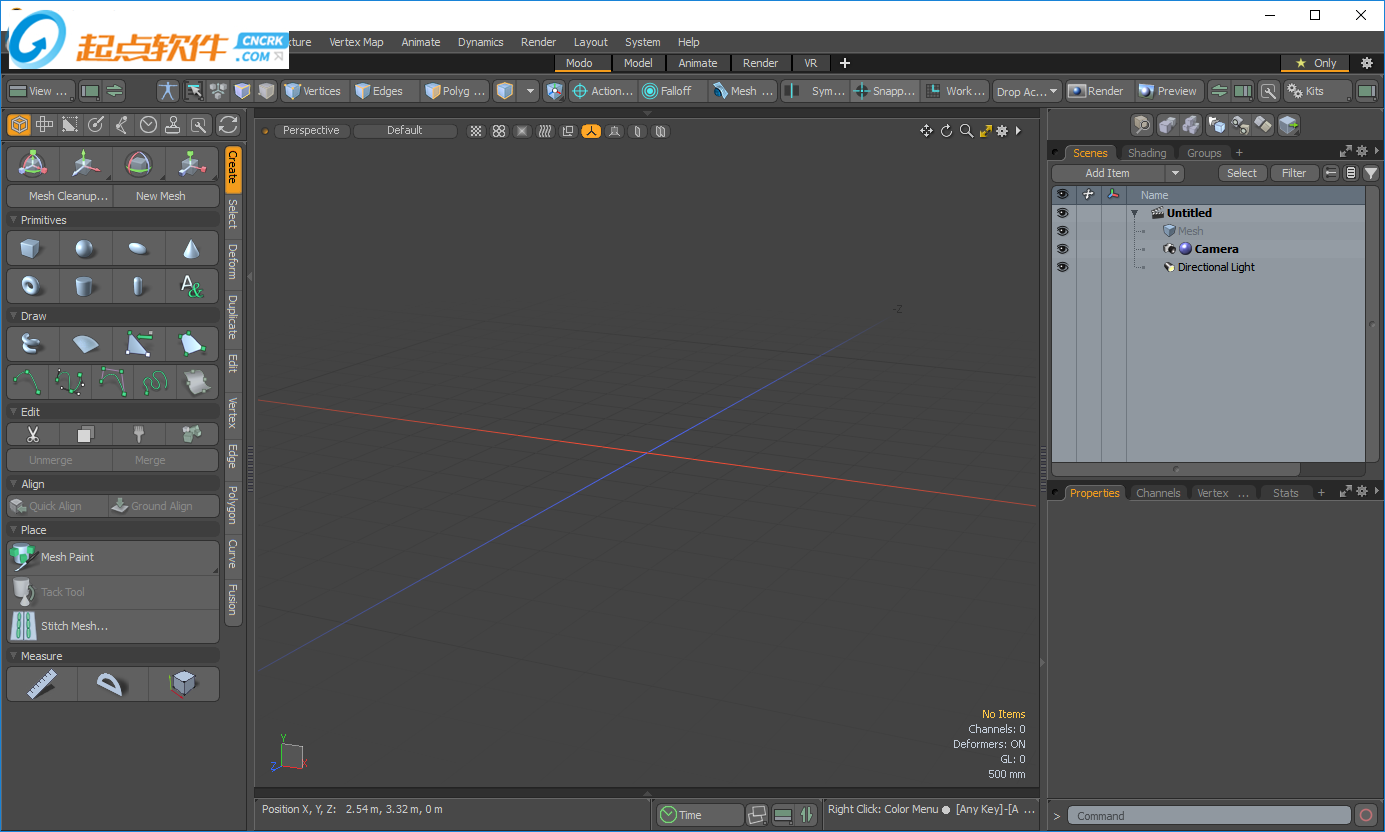Viewport: 1385px width, 832px height.
Task: Click the Command input field
Action: 1209,816
